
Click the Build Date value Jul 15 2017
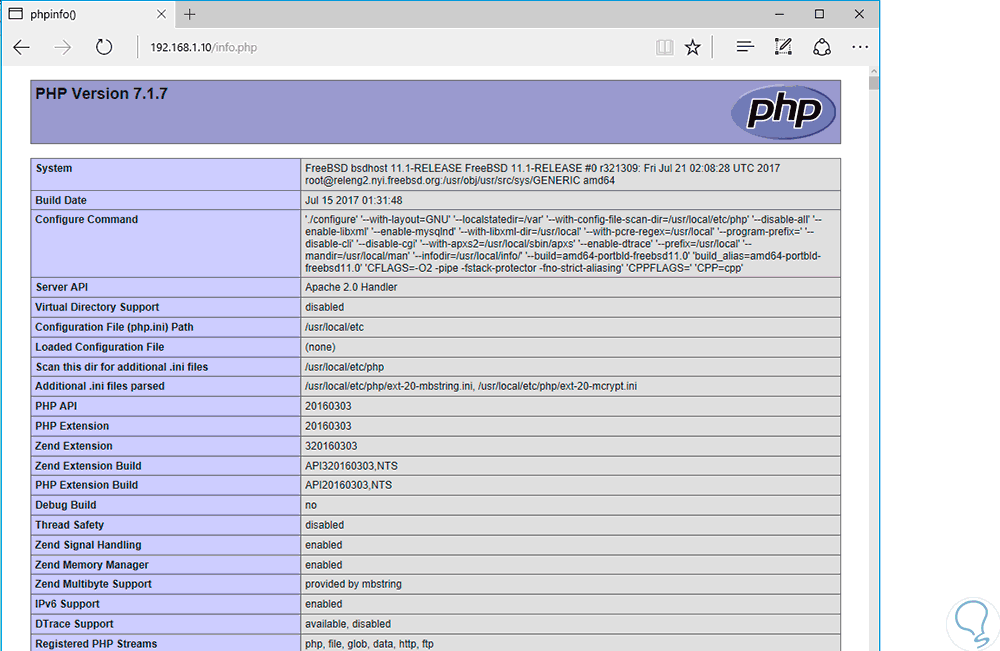pos(353,200)
